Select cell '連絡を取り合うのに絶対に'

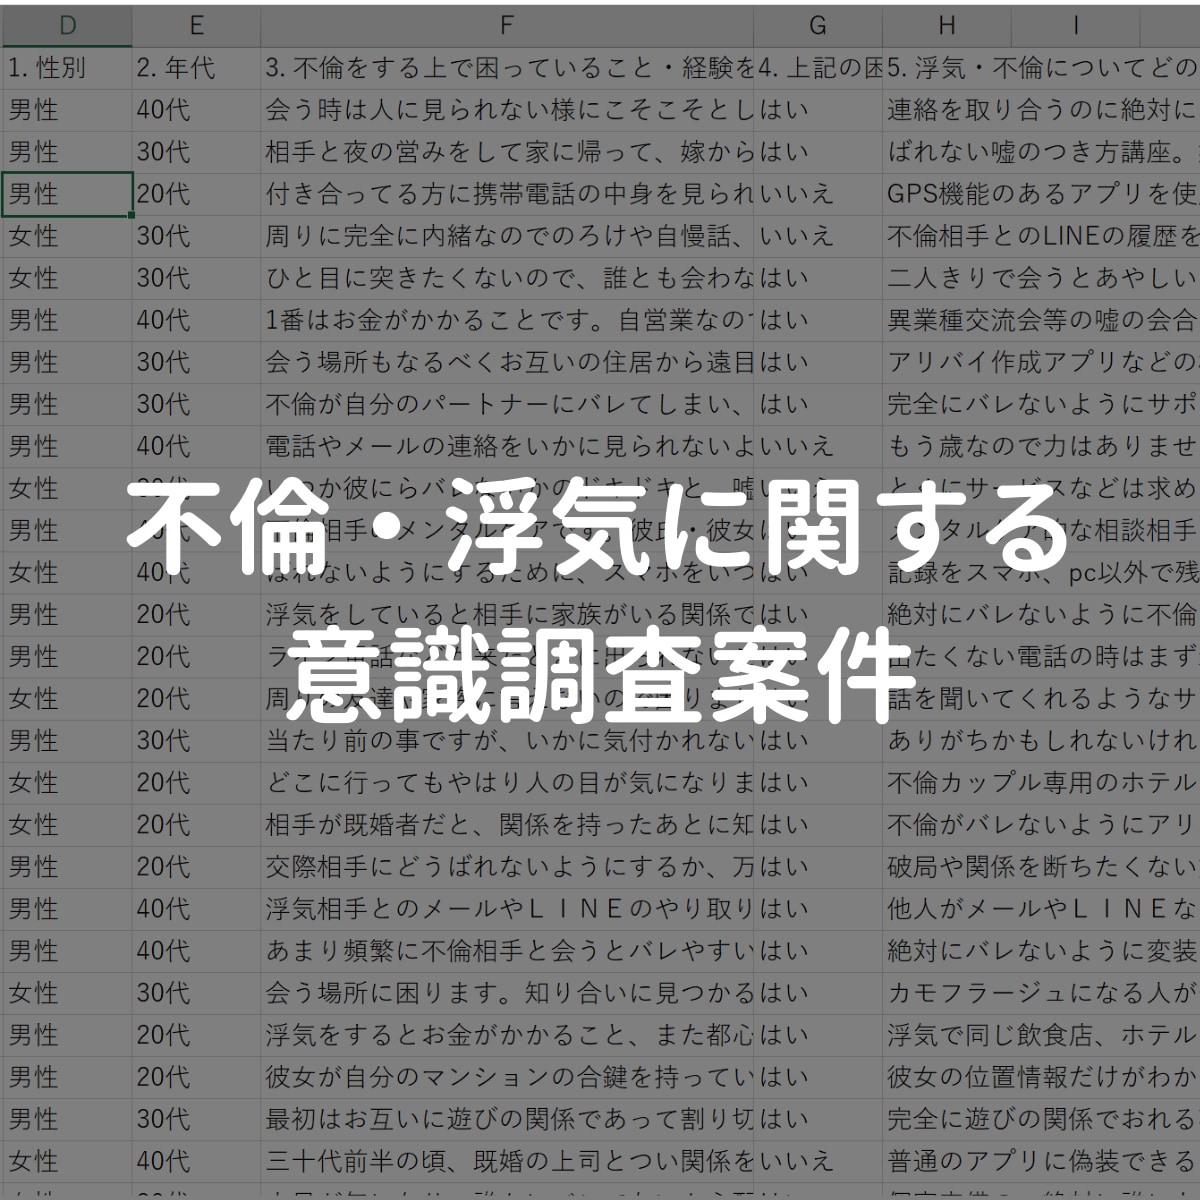click(x=1042, y=110)
